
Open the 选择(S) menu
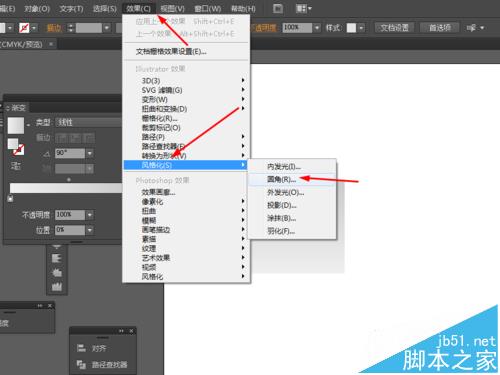[x=105, y=8]
